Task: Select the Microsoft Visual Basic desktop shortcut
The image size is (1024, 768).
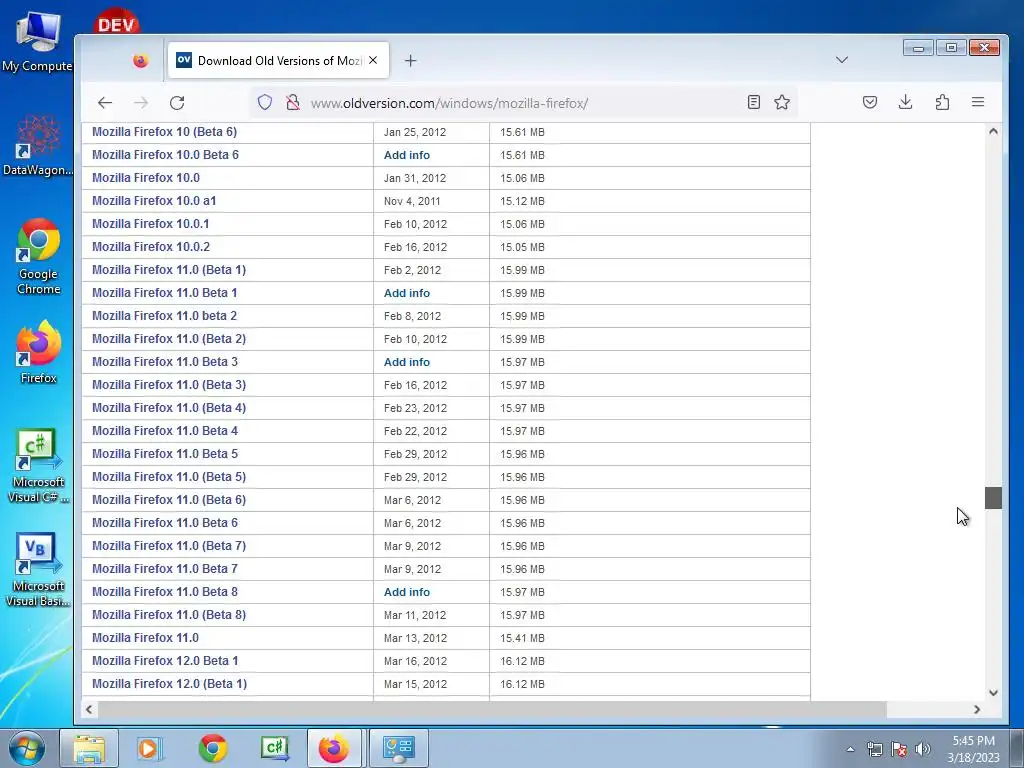Action: click(x=37, y=570)
